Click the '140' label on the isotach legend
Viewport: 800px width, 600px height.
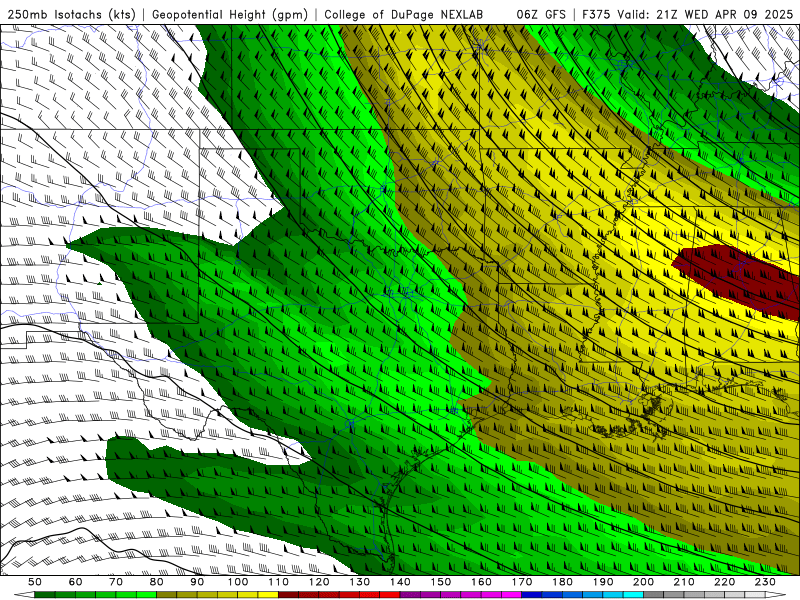coord(400,582)
